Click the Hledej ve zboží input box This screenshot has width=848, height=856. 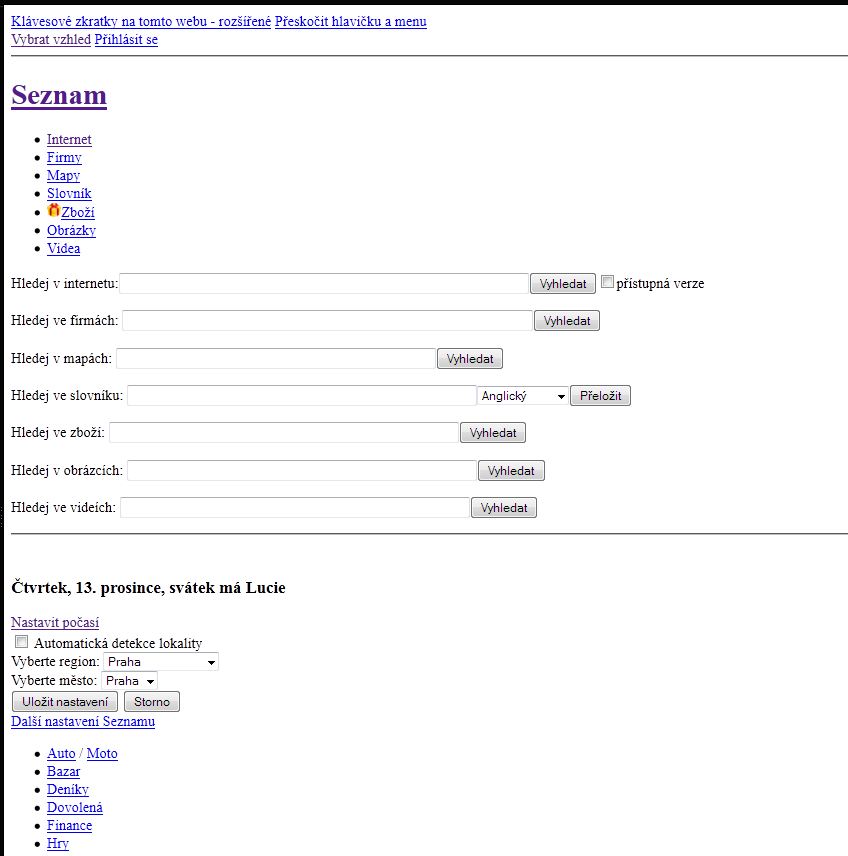[284, 432]
